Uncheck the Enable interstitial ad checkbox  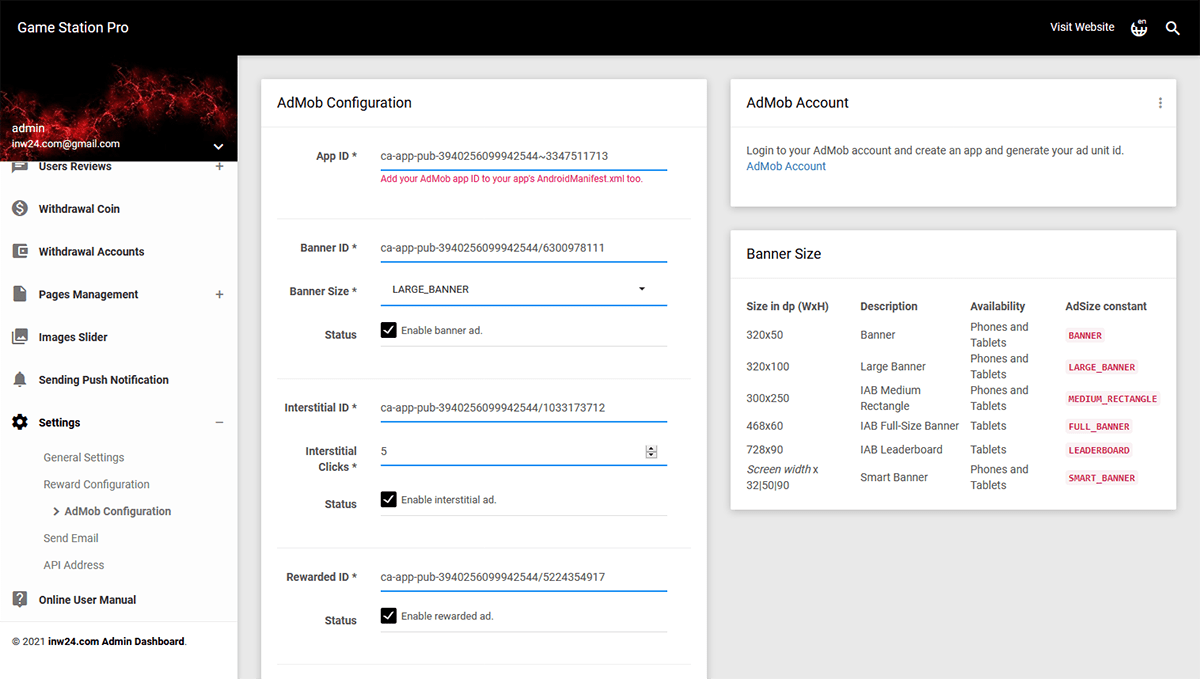pyautogui.click(x=389, y=499)
